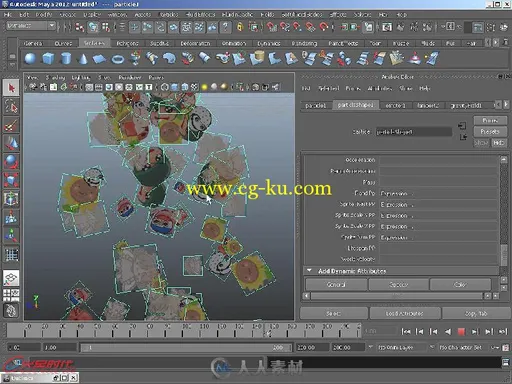Click the Load Attributes button
The height and width of the screenshot is (384, 512).
pyautogui.click(x=405, y=313)
